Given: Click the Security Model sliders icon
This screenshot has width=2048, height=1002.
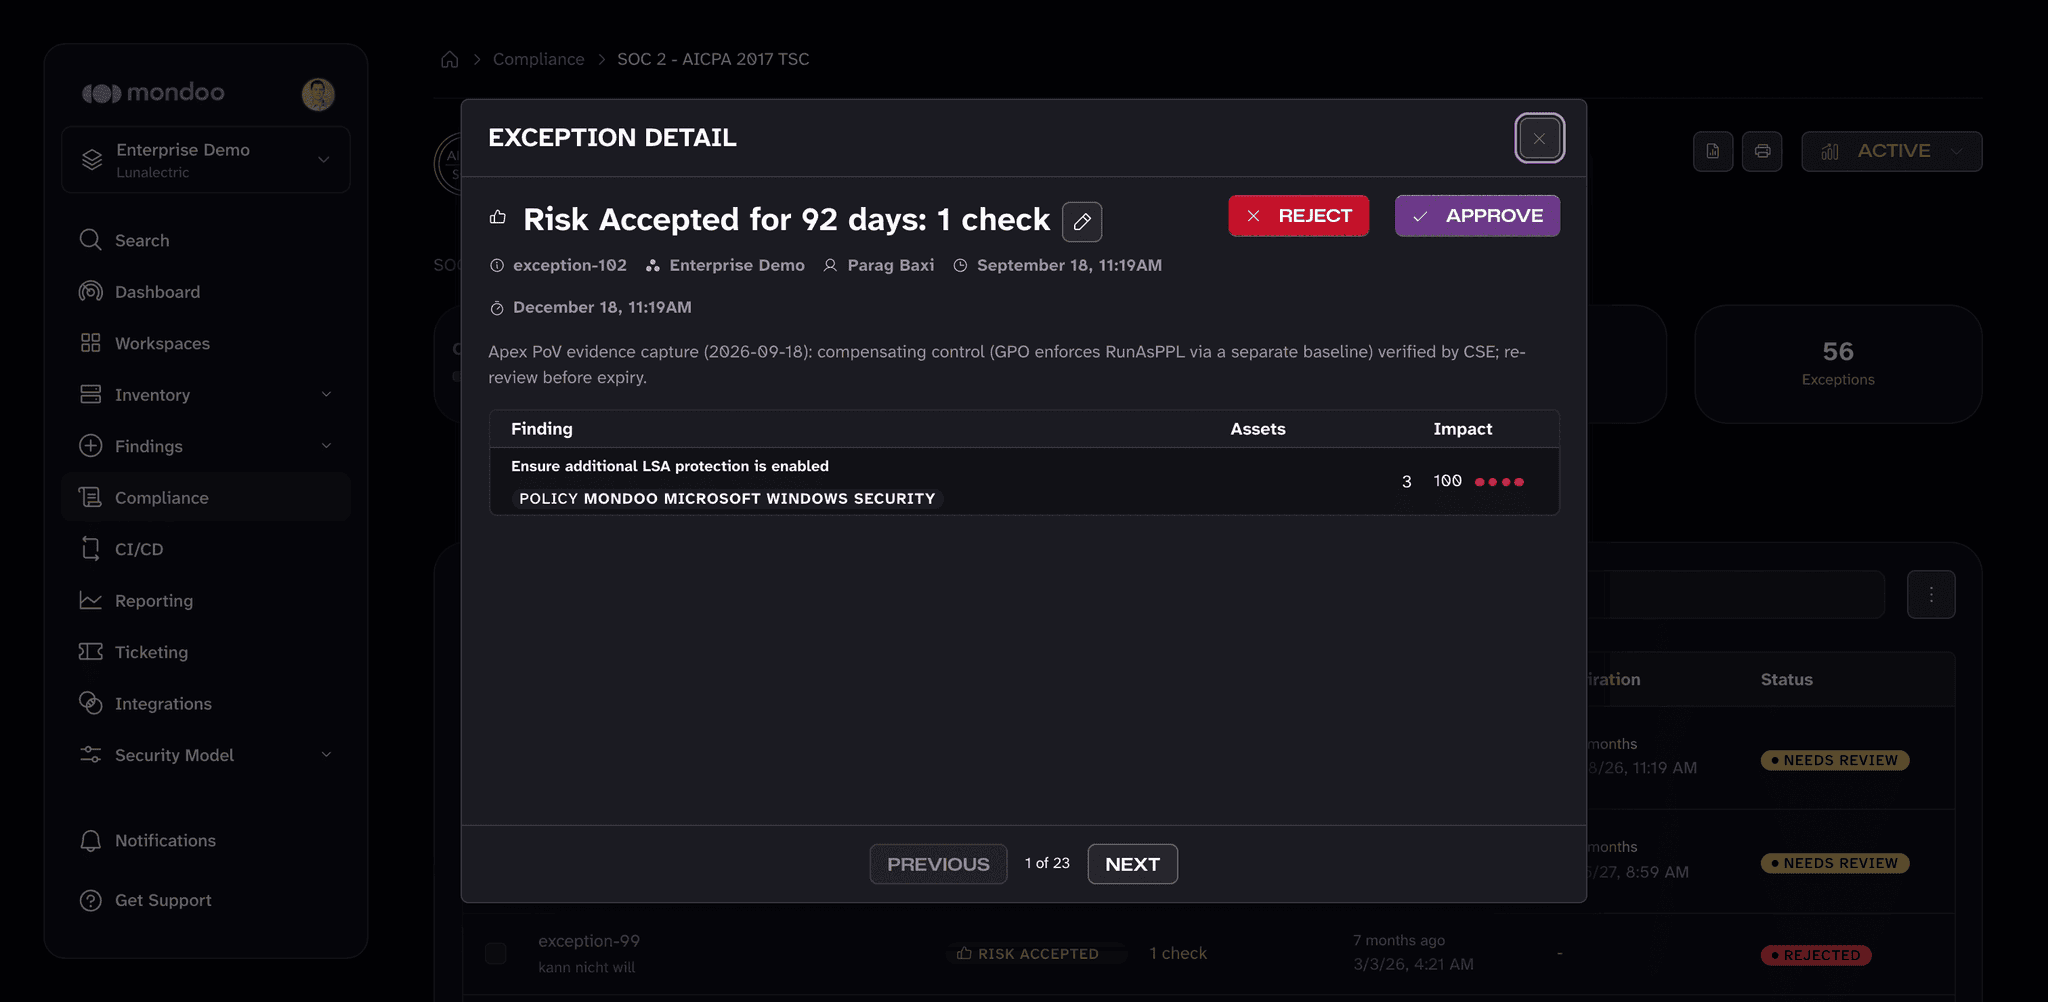Looking at the screenshot, I should pyautogui.click(x=90, y=755).
